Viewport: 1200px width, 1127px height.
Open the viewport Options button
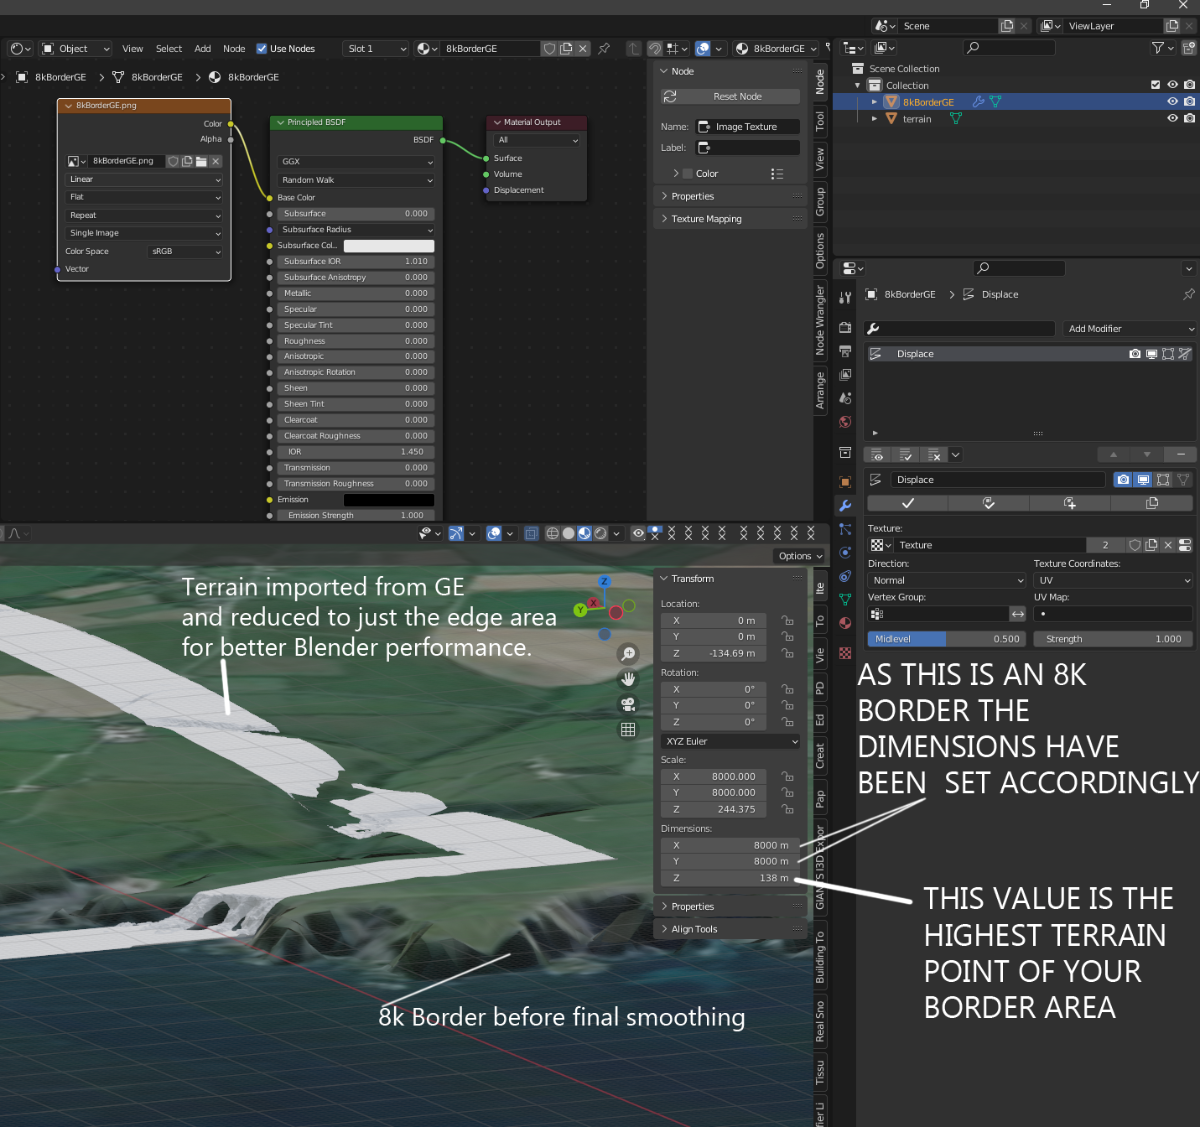pos(799,556)
